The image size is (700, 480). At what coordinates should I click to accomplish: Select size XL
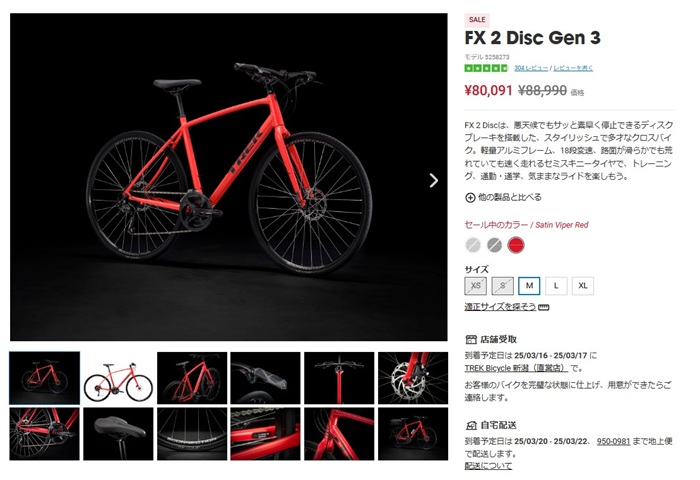583,286
